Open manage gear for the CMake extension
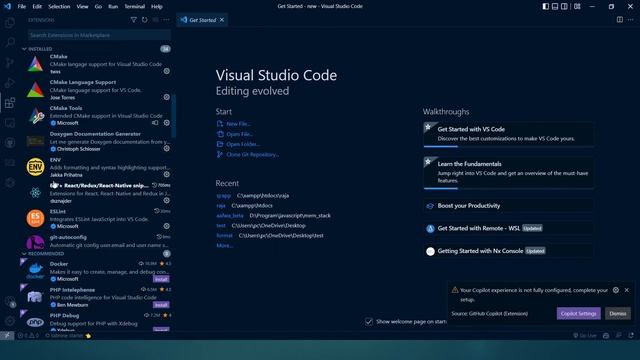Image resolution: width=640 pixels, height=360 pixels. (x=167, y=71)
